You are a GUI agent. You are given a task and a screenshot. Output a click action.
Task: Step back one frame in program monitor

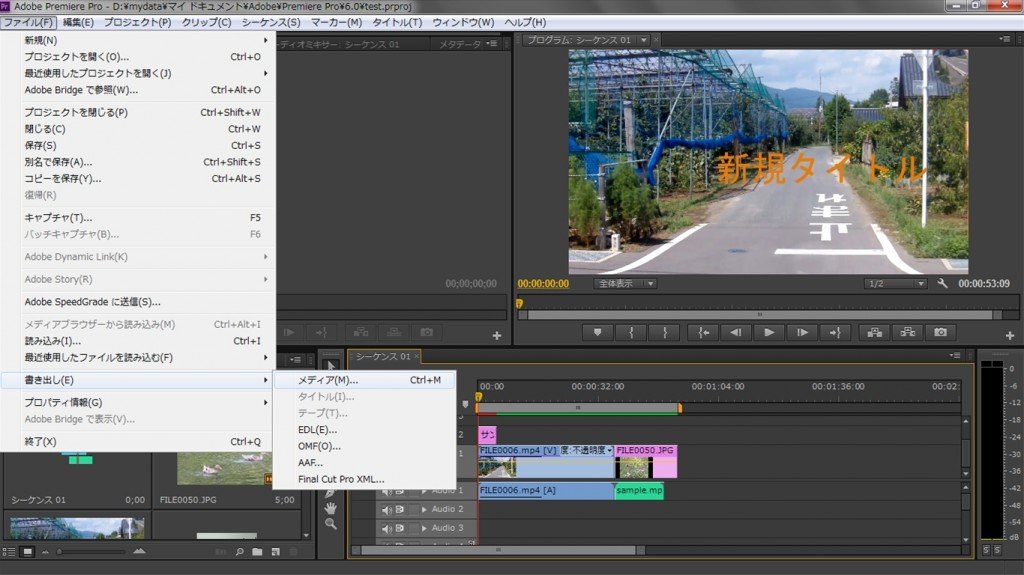coord(736,333)
